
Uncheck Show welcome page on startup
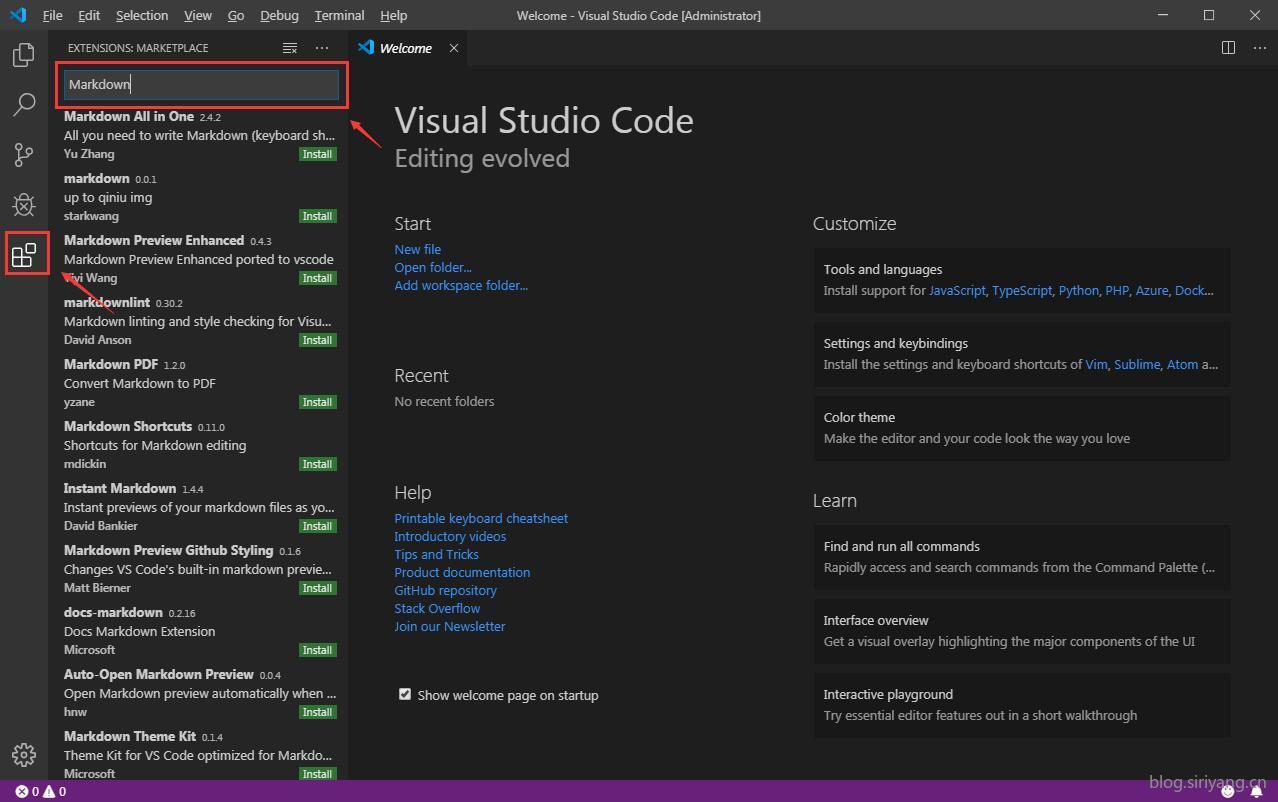(x=405, y=694)
